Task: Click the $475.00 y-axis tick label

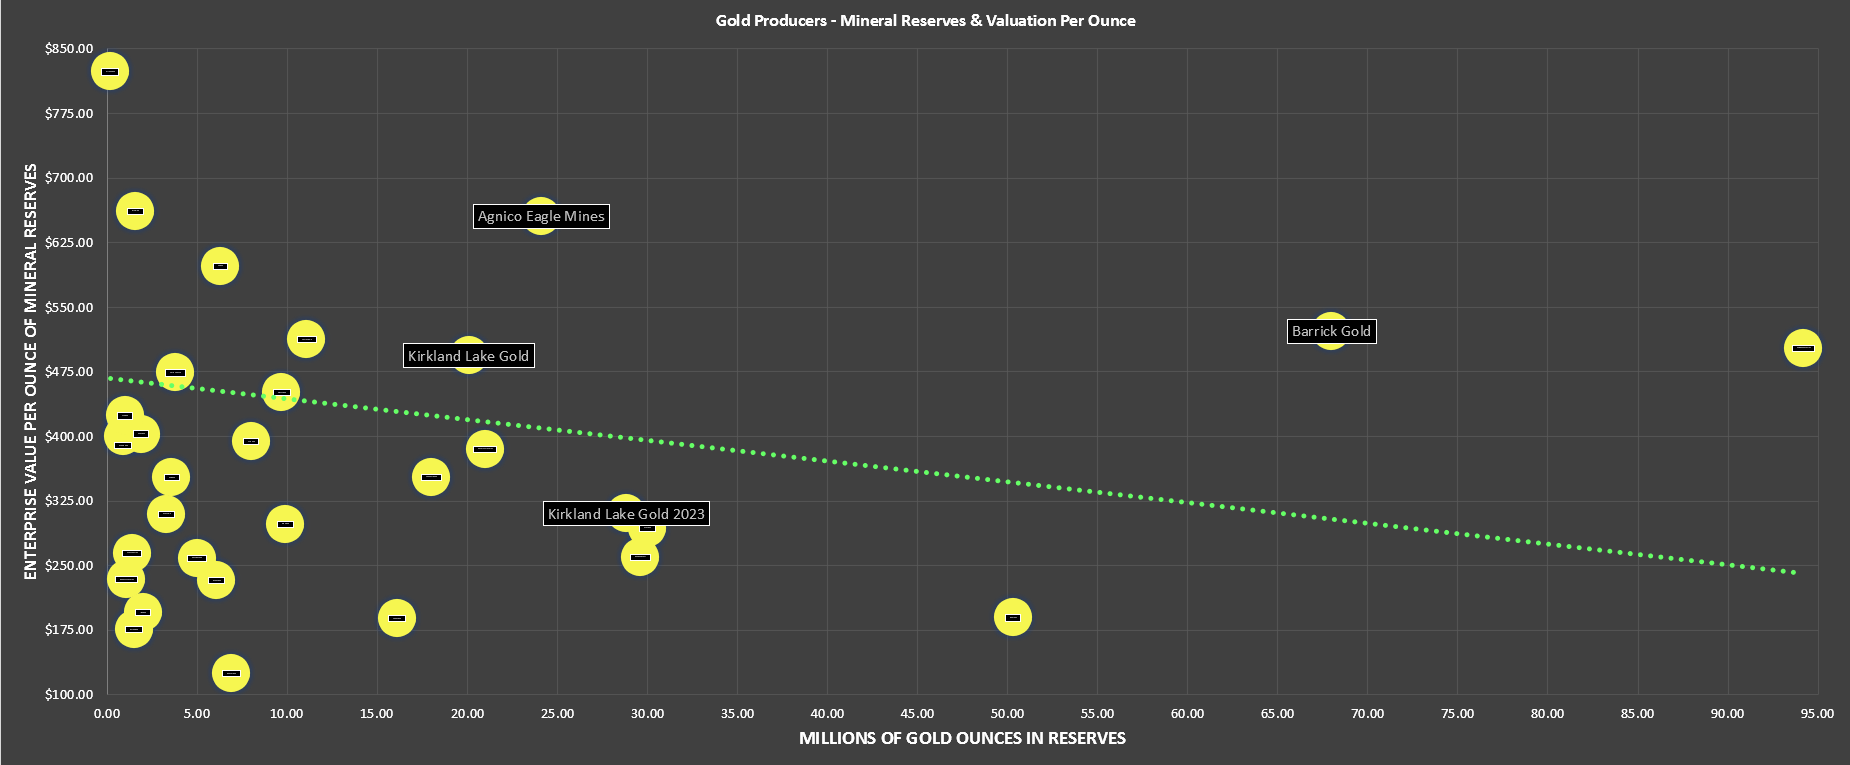Action: pyautogui.click(x=69, y=372)
